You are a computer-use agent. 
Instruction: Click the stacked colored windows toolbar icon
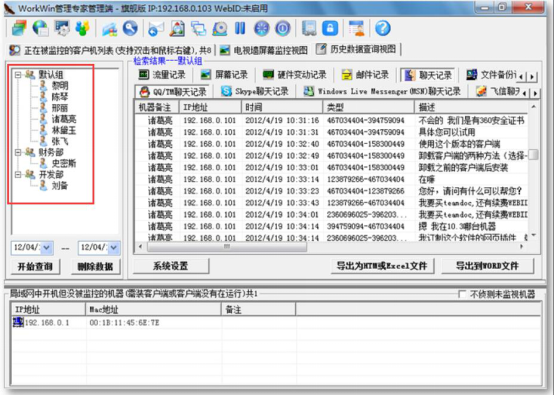pos(19,28)
